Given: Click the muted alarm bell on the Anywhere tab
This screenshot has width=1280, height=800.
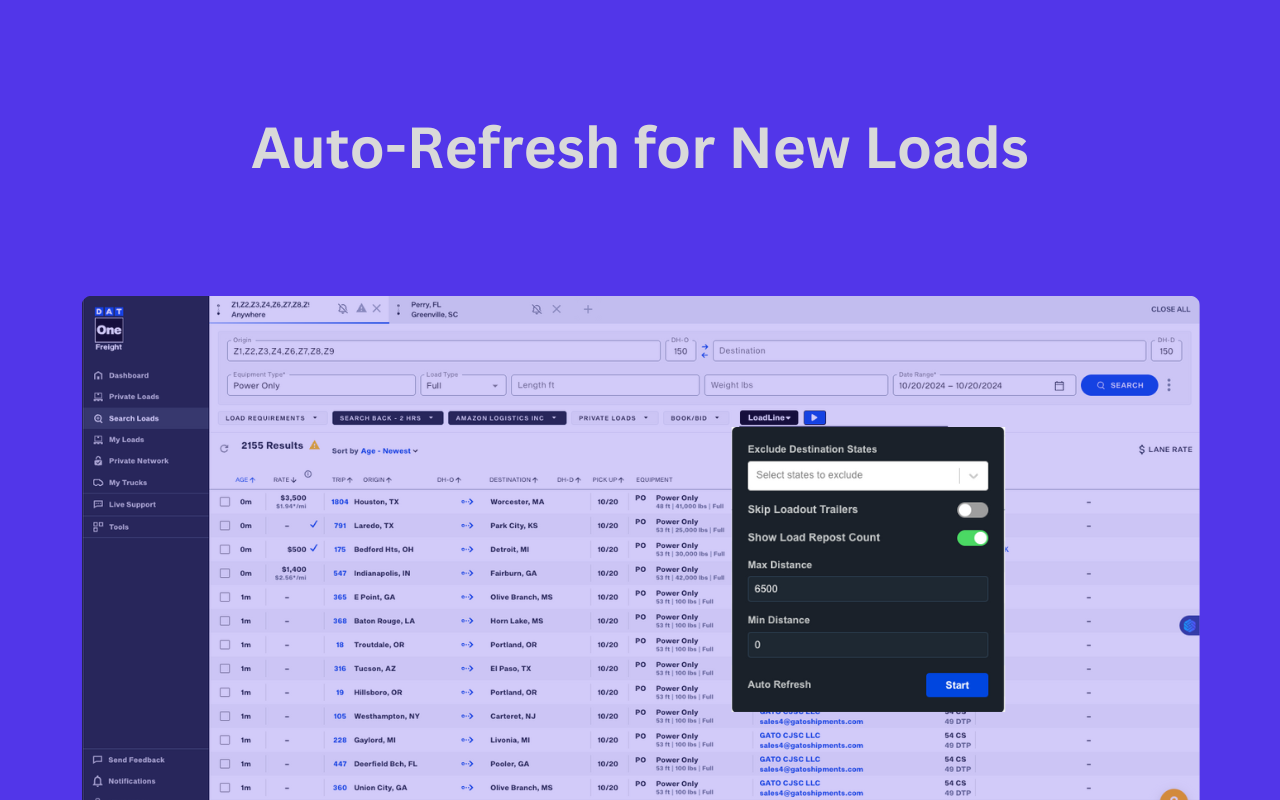Looking at the screenshot, I should [342, 308].
